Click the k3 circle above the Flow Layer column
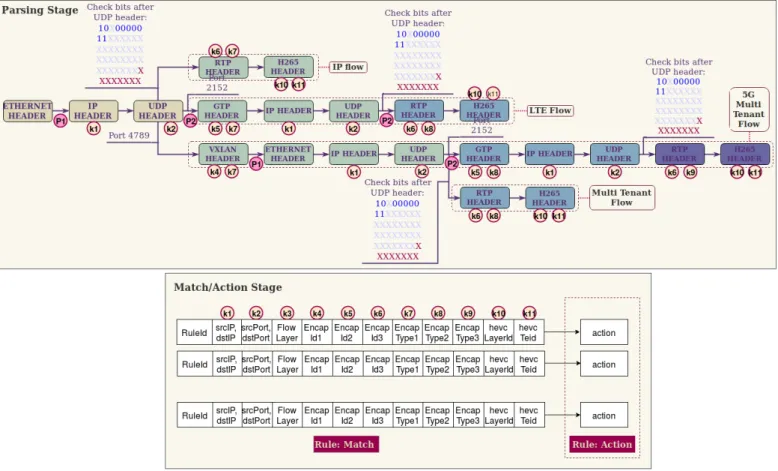Viewport: 778px width, 471px height. tap(287, 313)
